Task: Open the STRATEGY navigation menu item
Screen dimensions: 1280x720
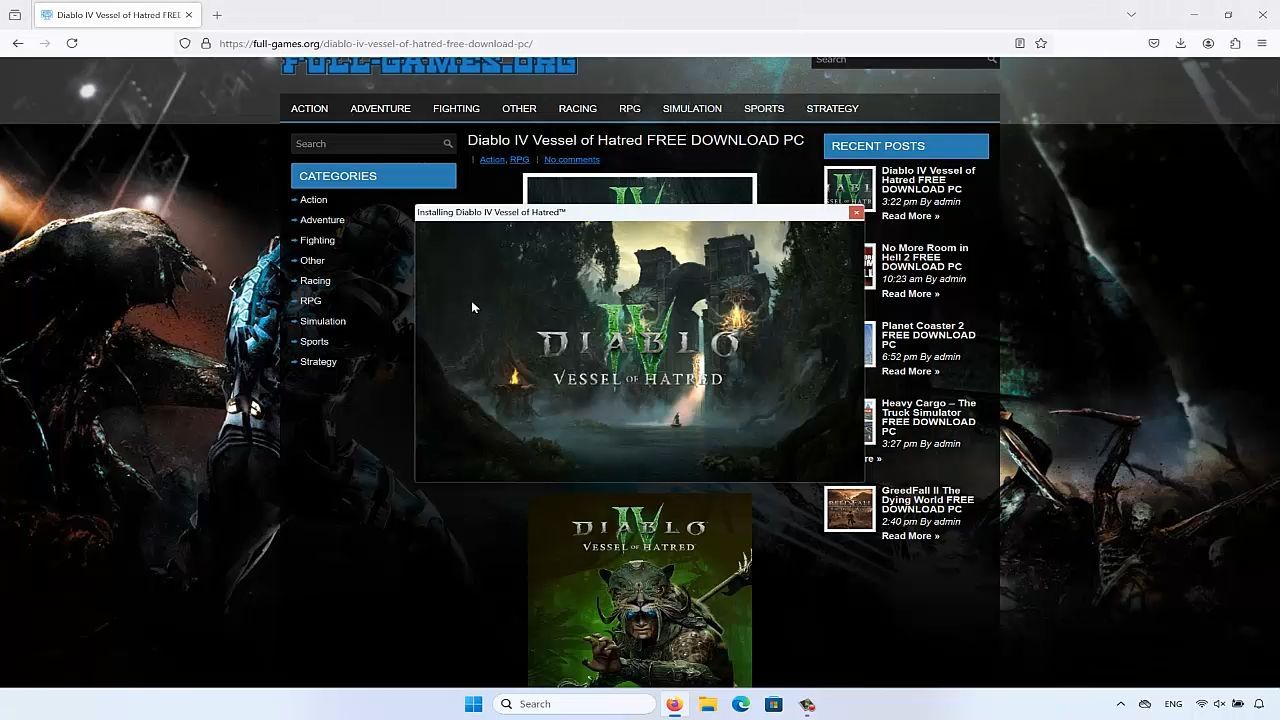Action: click(x=832, y=108)
